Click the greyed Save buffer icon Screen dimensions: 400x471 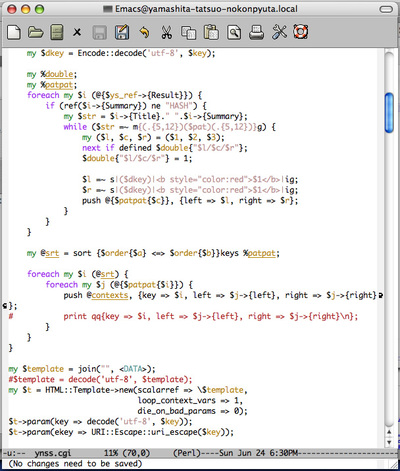coord(99,33)
